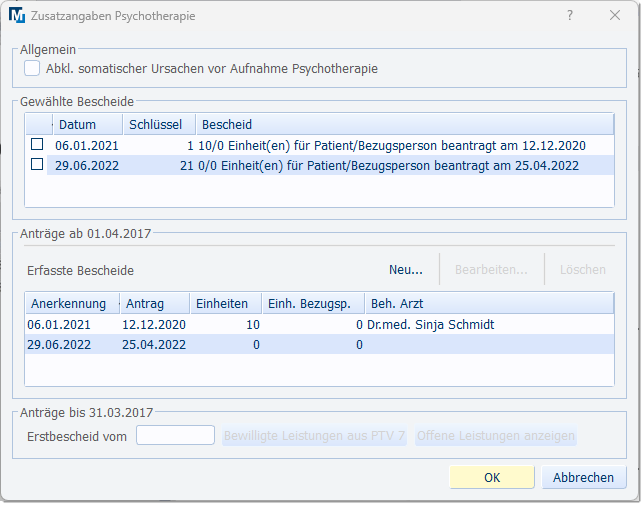Screen dimensions: 644x506
Task: Click Offene Leistungen anzeigen button
Action: tap(496, 435)
